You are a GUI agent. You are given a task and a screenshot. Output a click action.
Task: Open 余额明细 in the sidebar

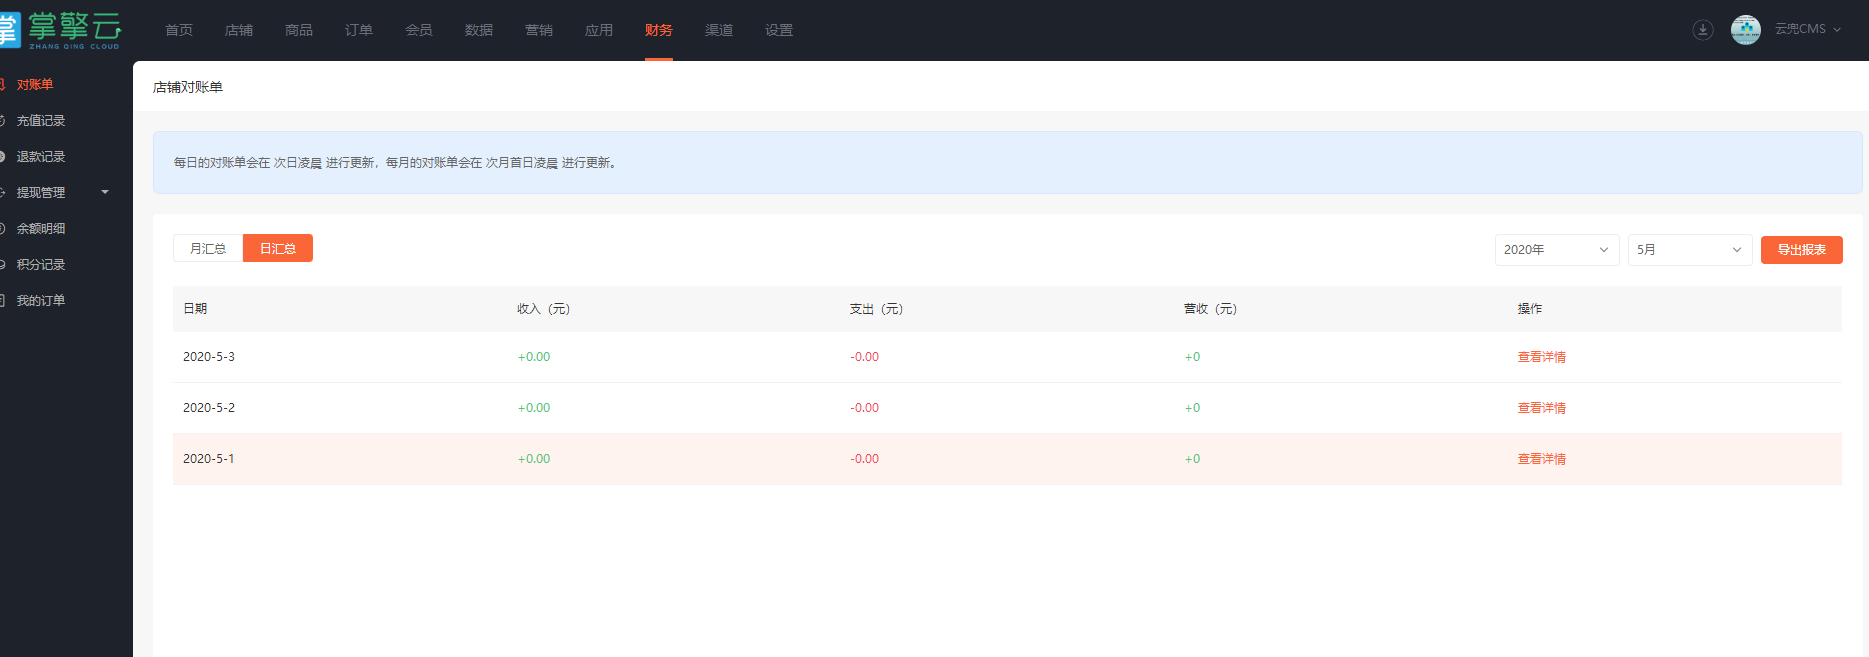tap(41, 229)
